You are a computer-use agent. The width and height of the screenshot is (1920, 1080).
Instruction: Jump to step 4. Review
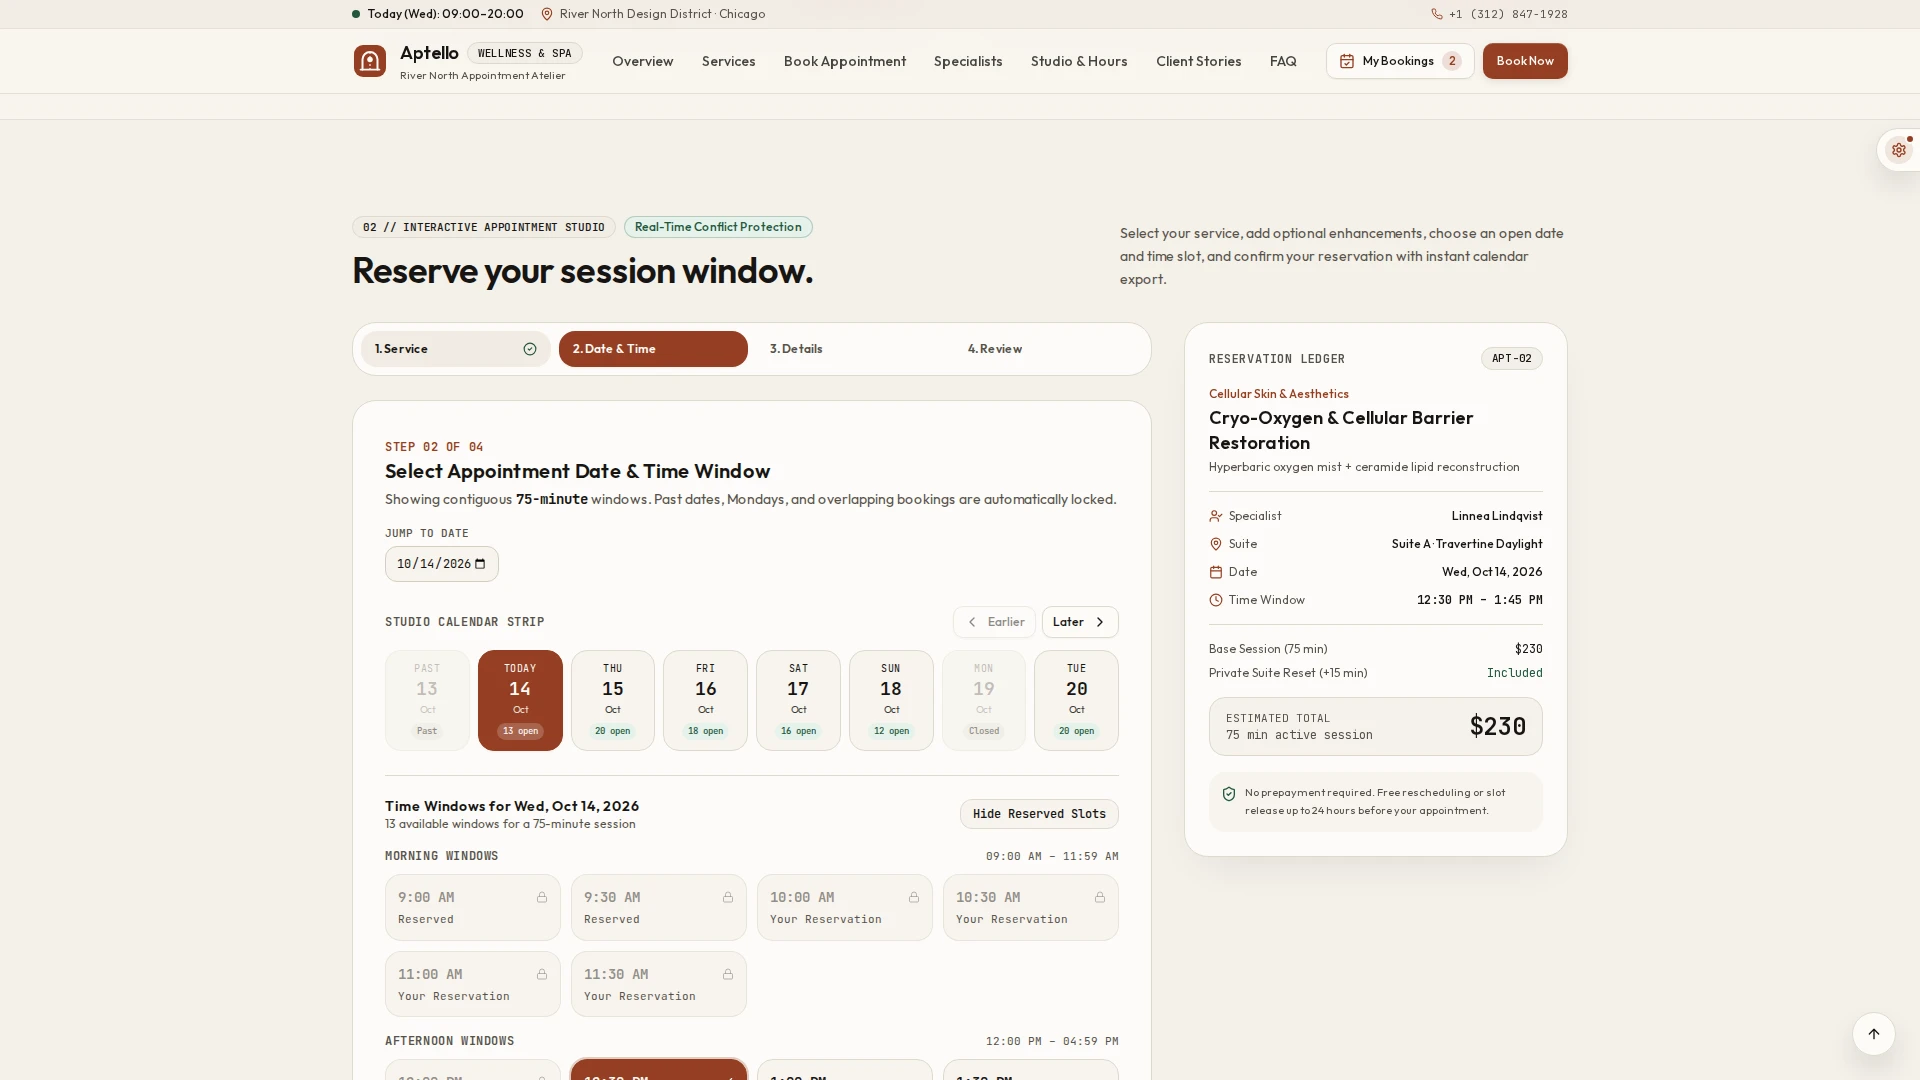(x=1048, y=349)
